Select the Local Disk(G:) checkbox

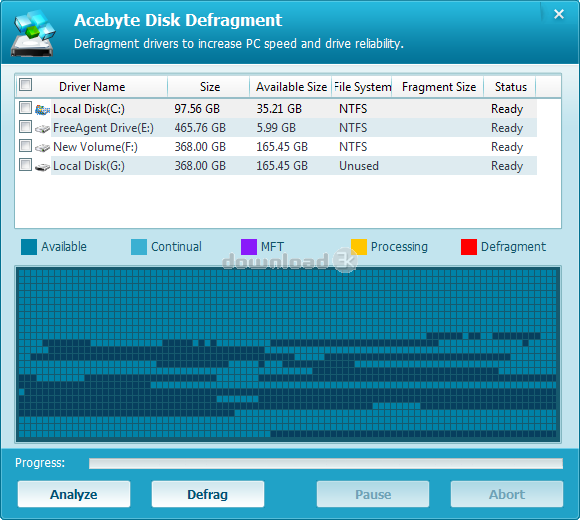(26, 165)
